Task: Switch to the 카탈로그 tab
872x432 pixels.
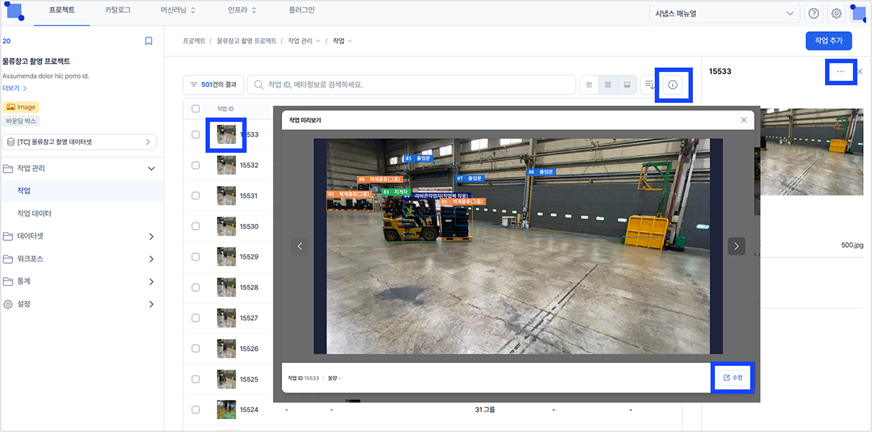Action: (x=117, y=10)
